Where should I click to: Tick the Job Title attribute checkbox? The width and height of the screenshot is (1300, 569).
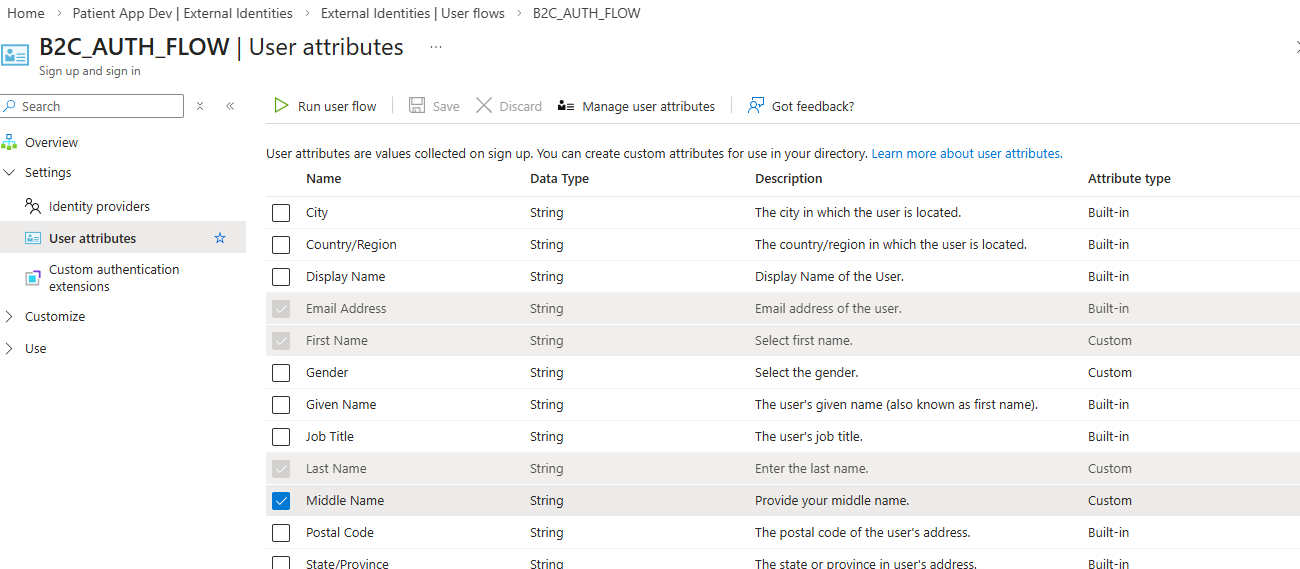point(281,437)
